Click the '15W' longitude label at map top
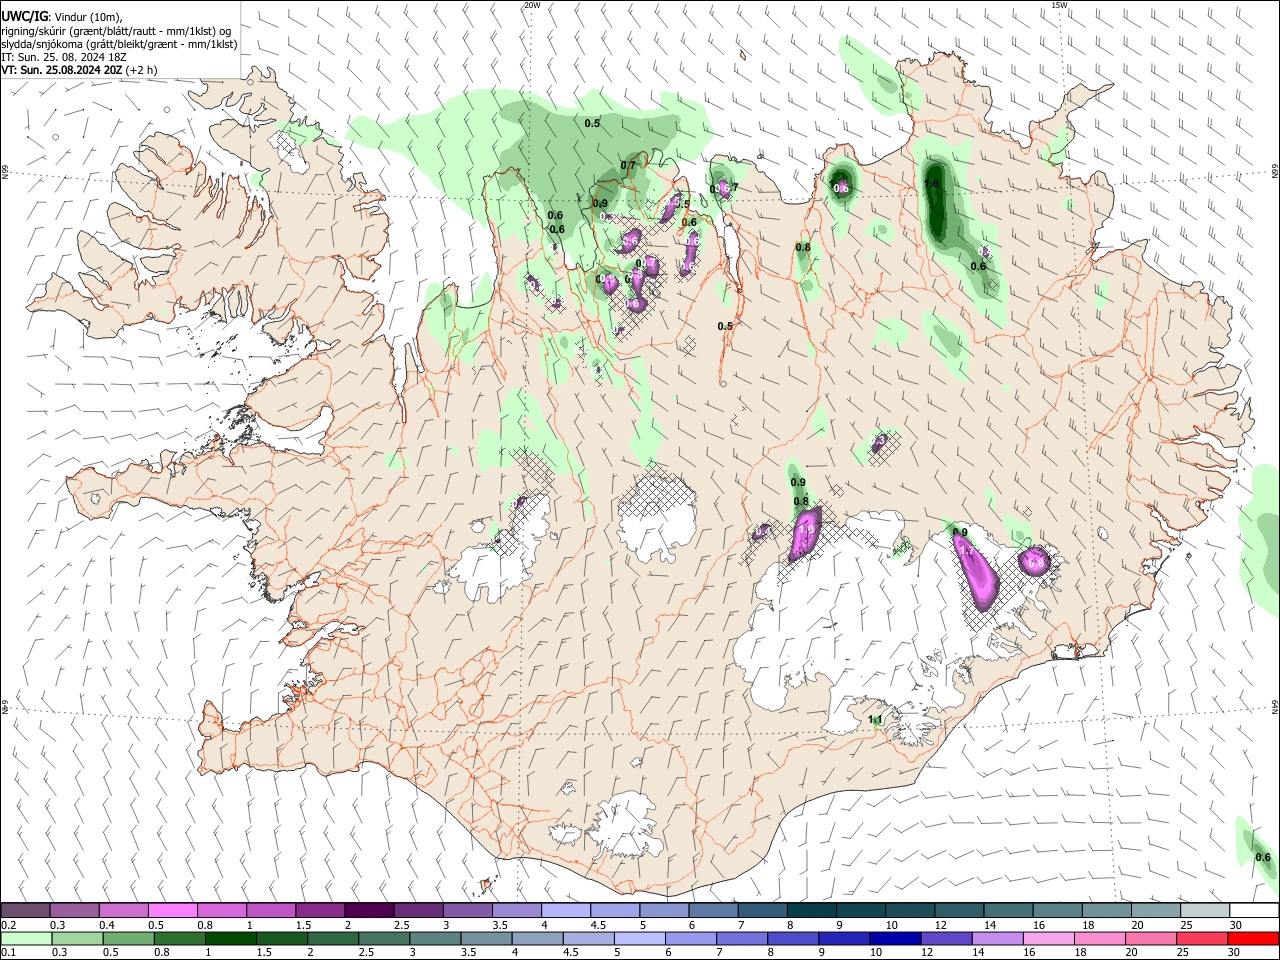This screenshot has height=960, width=1280. (1060, 5)
